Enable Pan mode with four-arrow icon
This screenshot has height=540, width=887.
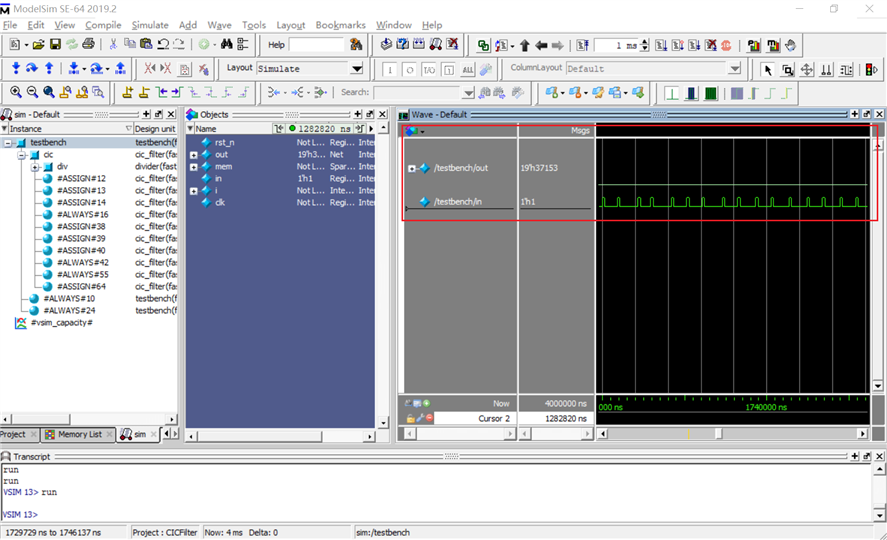click(x=807, y=70)
